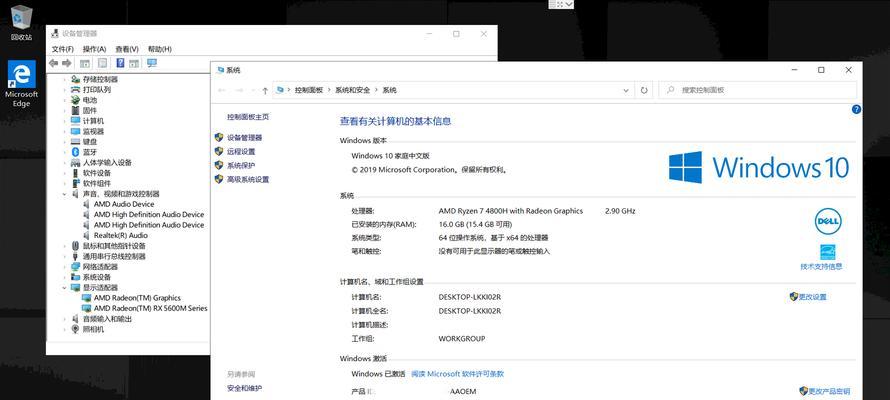Open the 查看(V) menu in Device Manager
Image resolution: width=890 pixels, height=400 pixels.
point(127,49)
